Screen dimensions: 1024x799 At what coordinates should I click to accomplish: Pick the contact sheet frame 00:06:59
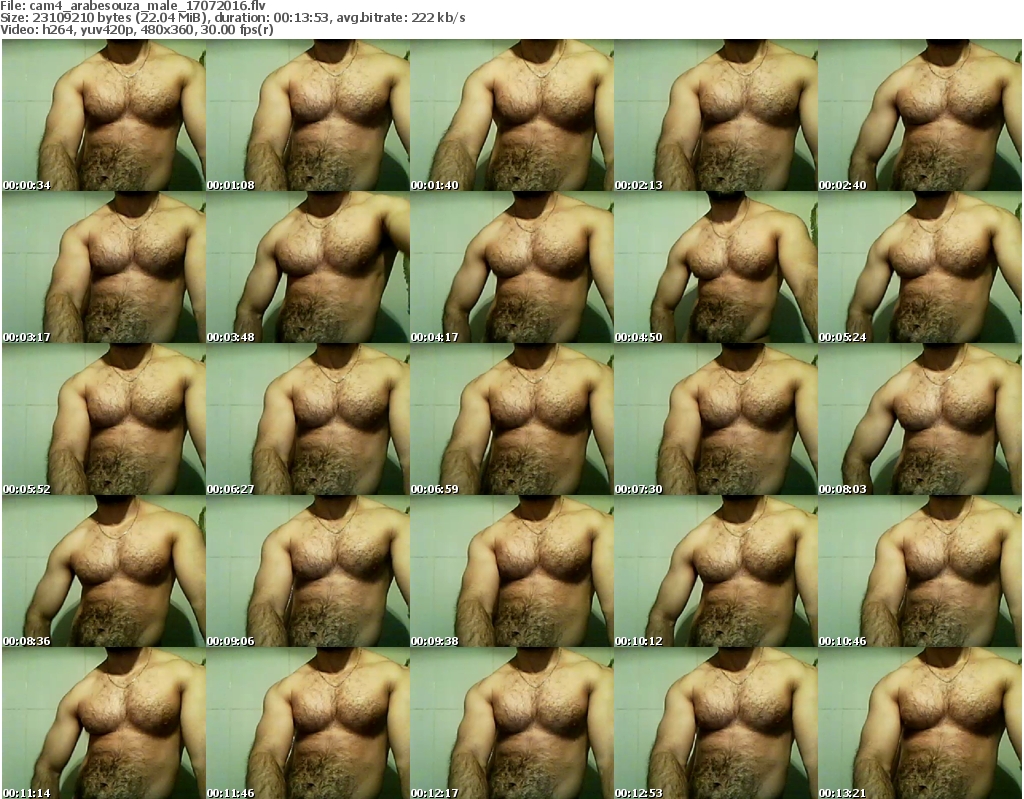tap(511, 419)
